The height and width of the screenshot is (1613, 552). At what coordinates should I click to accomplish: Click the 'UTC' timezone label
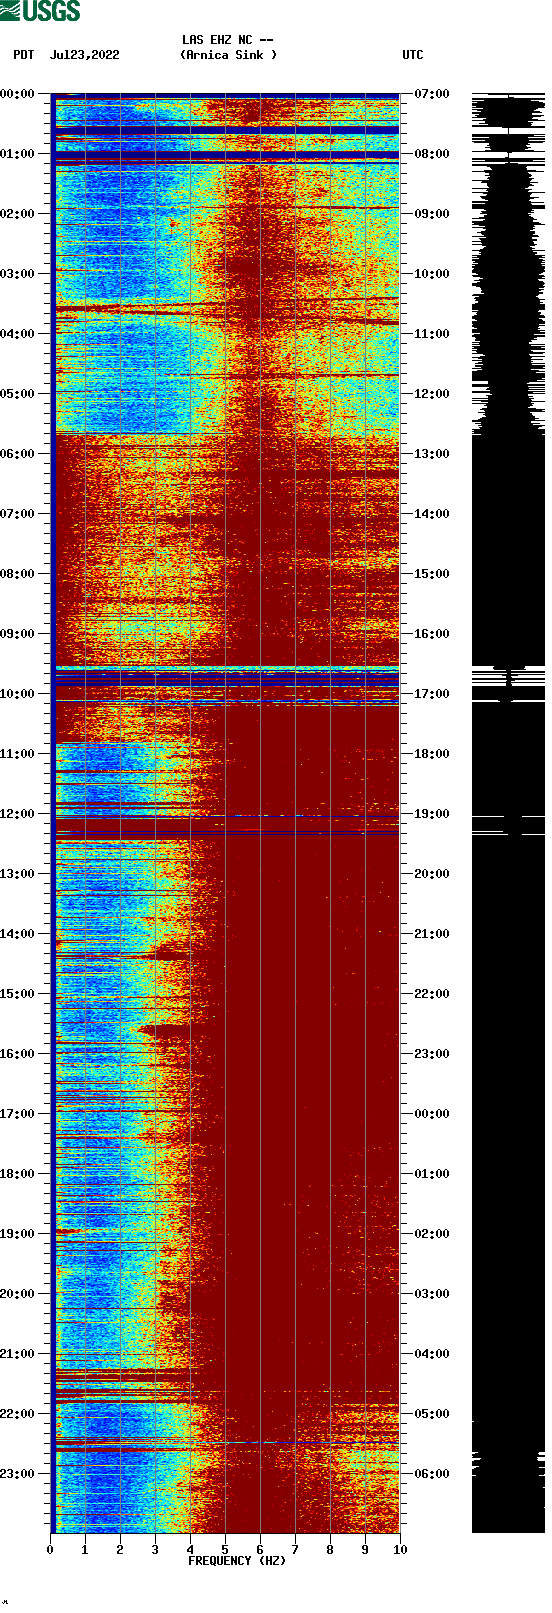[x=413, y=55]
